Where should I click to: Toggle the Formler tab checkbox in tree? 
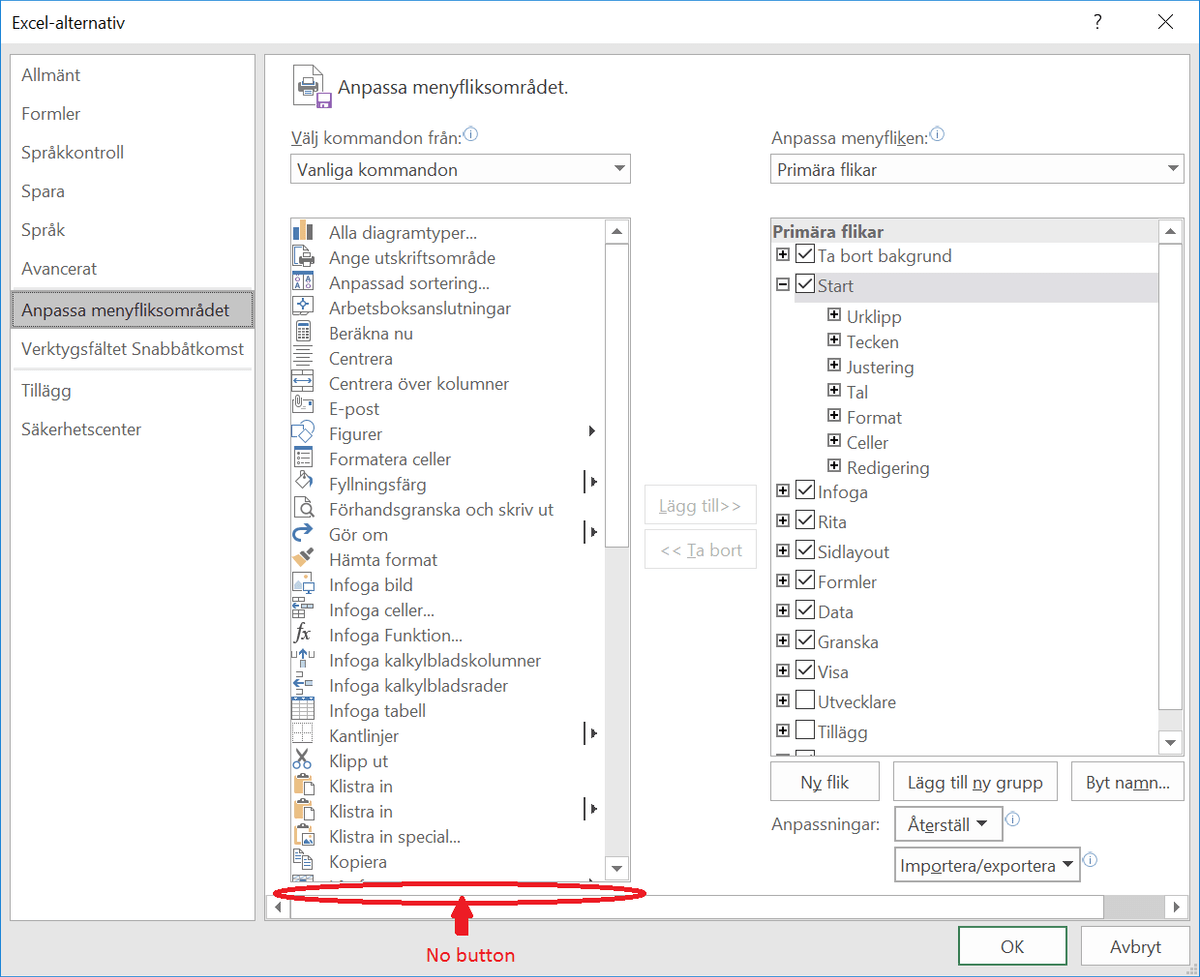805,581
